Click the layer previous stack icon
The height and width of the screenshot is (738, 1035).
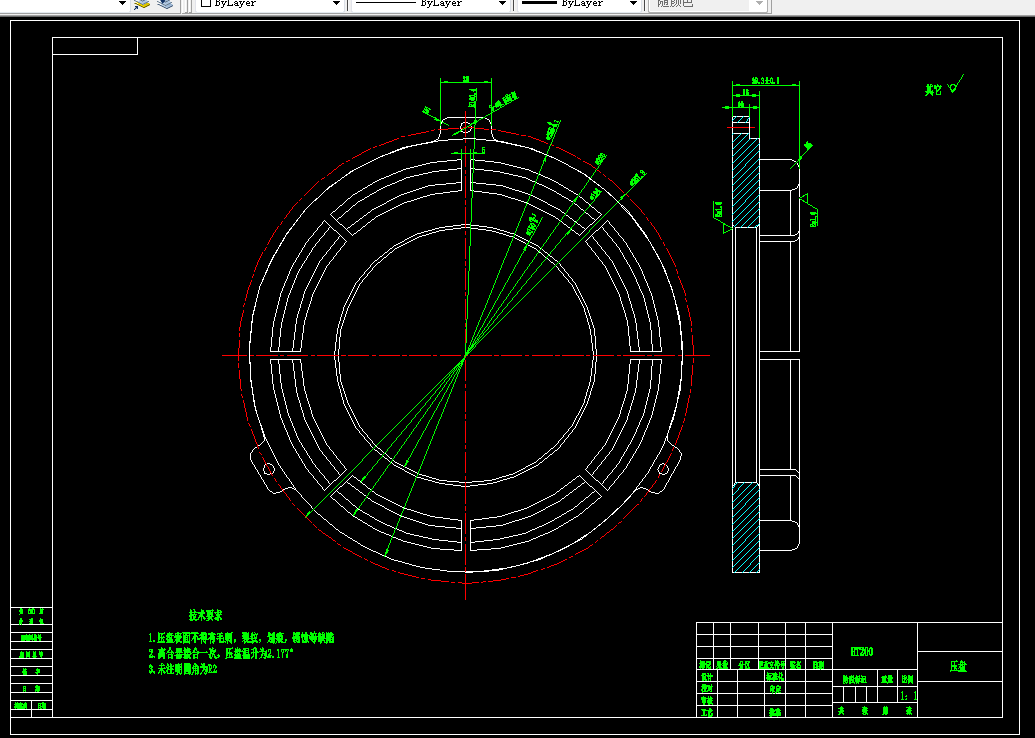(x=165, y=3)
